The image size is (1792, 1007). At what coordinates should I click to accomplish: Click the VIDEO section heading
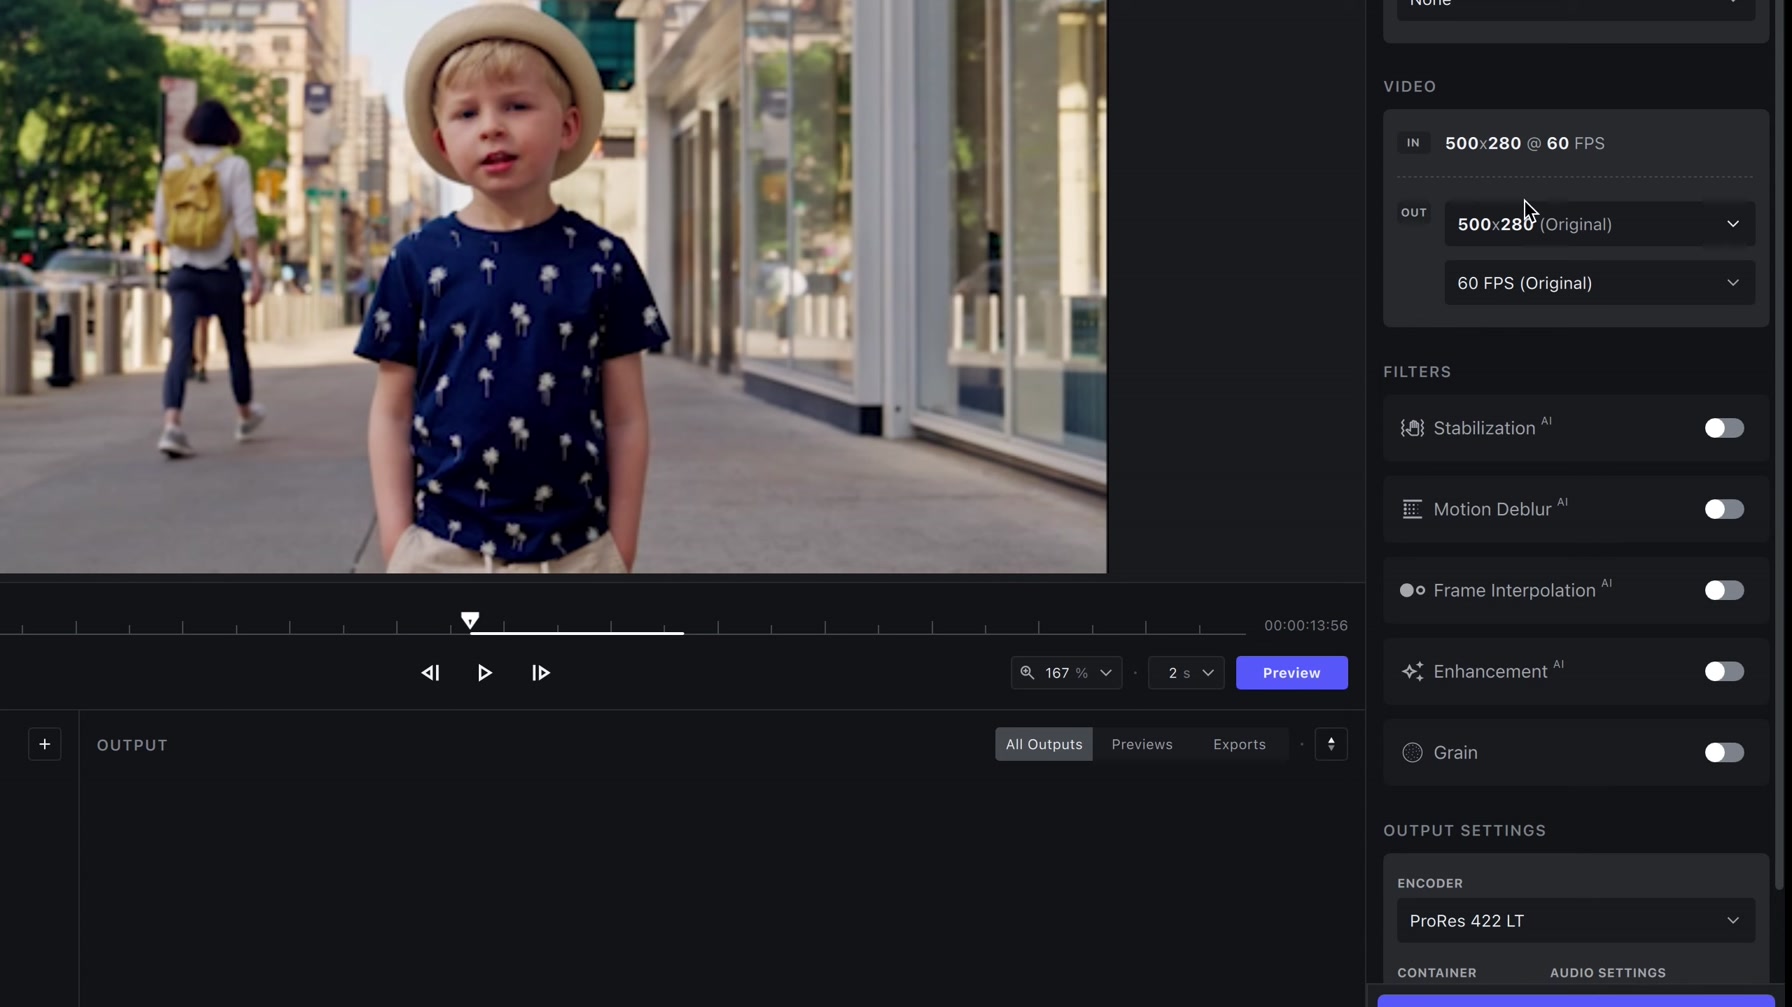pos(1409,87)
